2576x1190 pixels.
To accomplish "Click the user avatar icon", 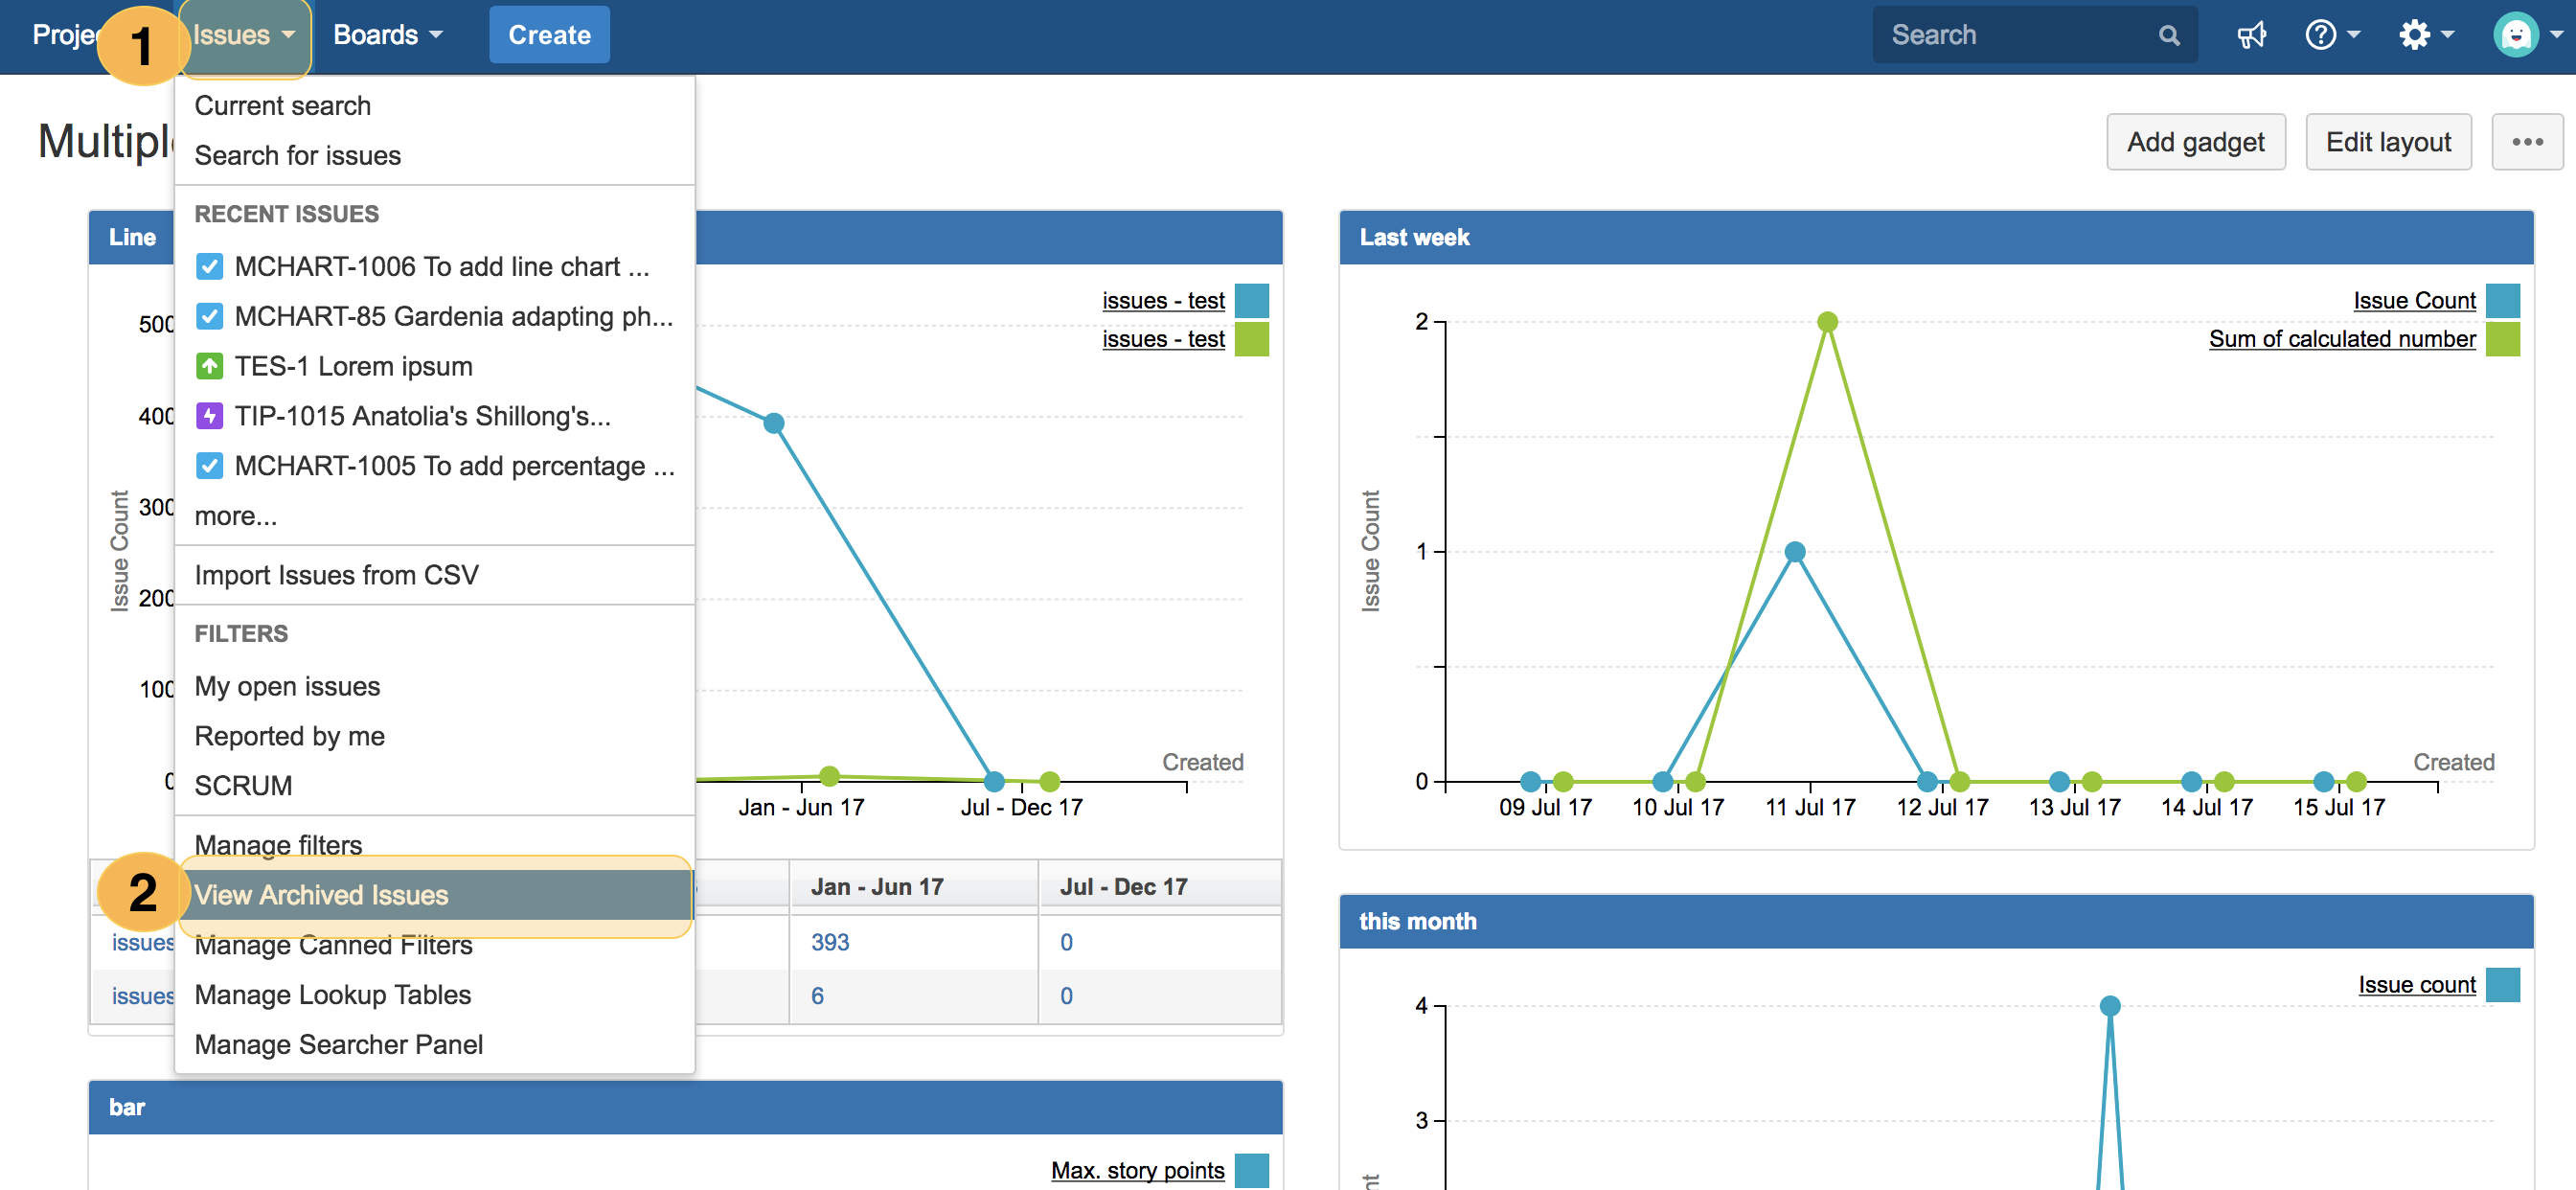I will [x=2515, y=36].
